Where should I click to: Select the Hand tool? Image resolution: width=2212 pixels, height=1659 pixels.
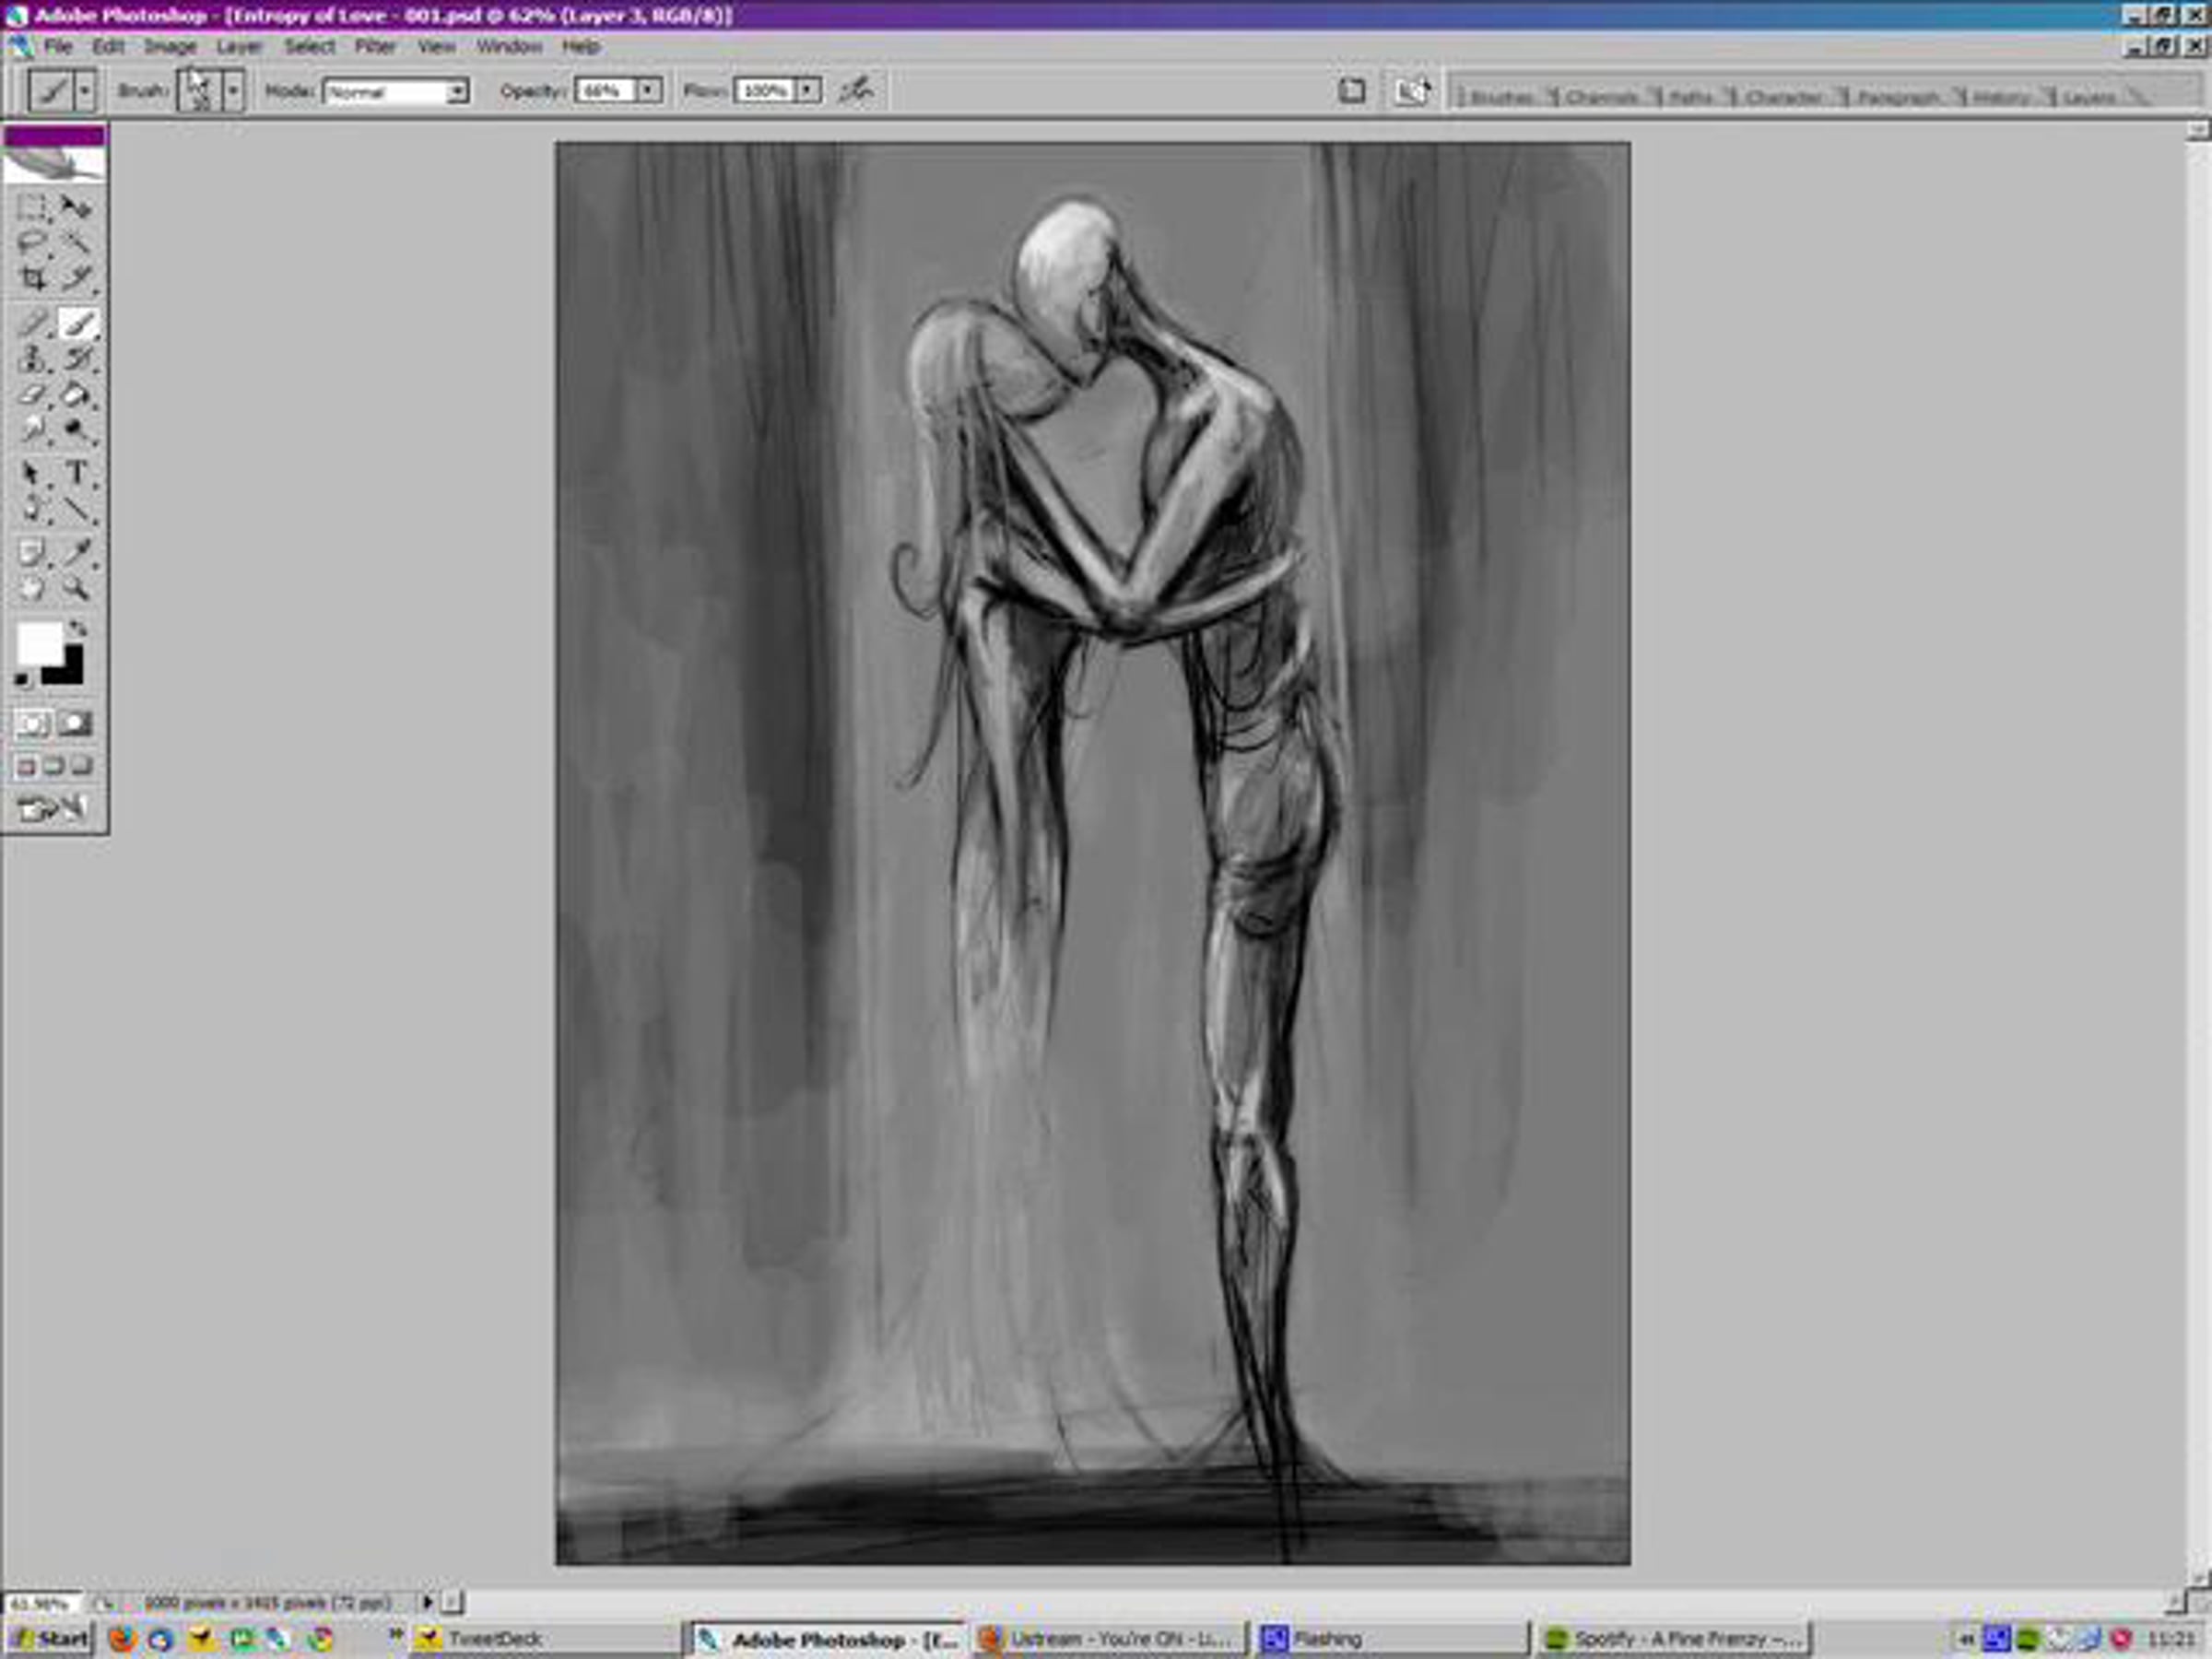pos(32,588)
